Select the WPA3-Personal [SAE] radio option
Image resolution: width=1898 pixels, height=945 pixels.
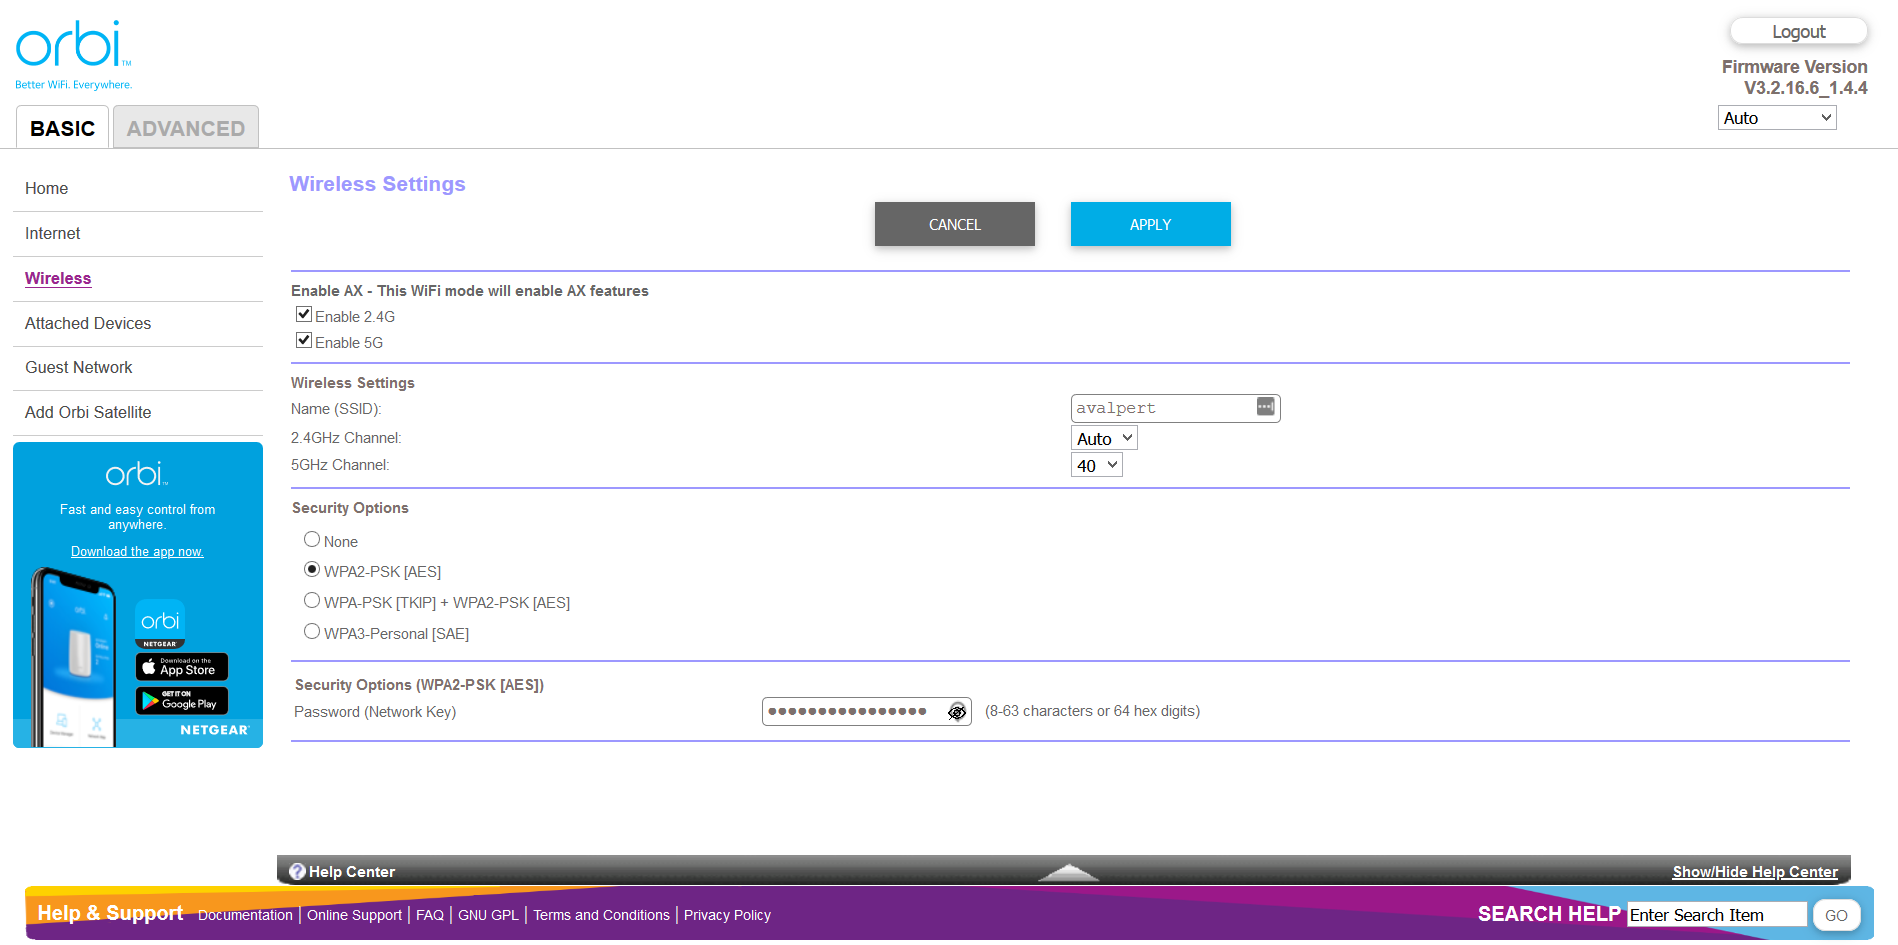point(312,632)
